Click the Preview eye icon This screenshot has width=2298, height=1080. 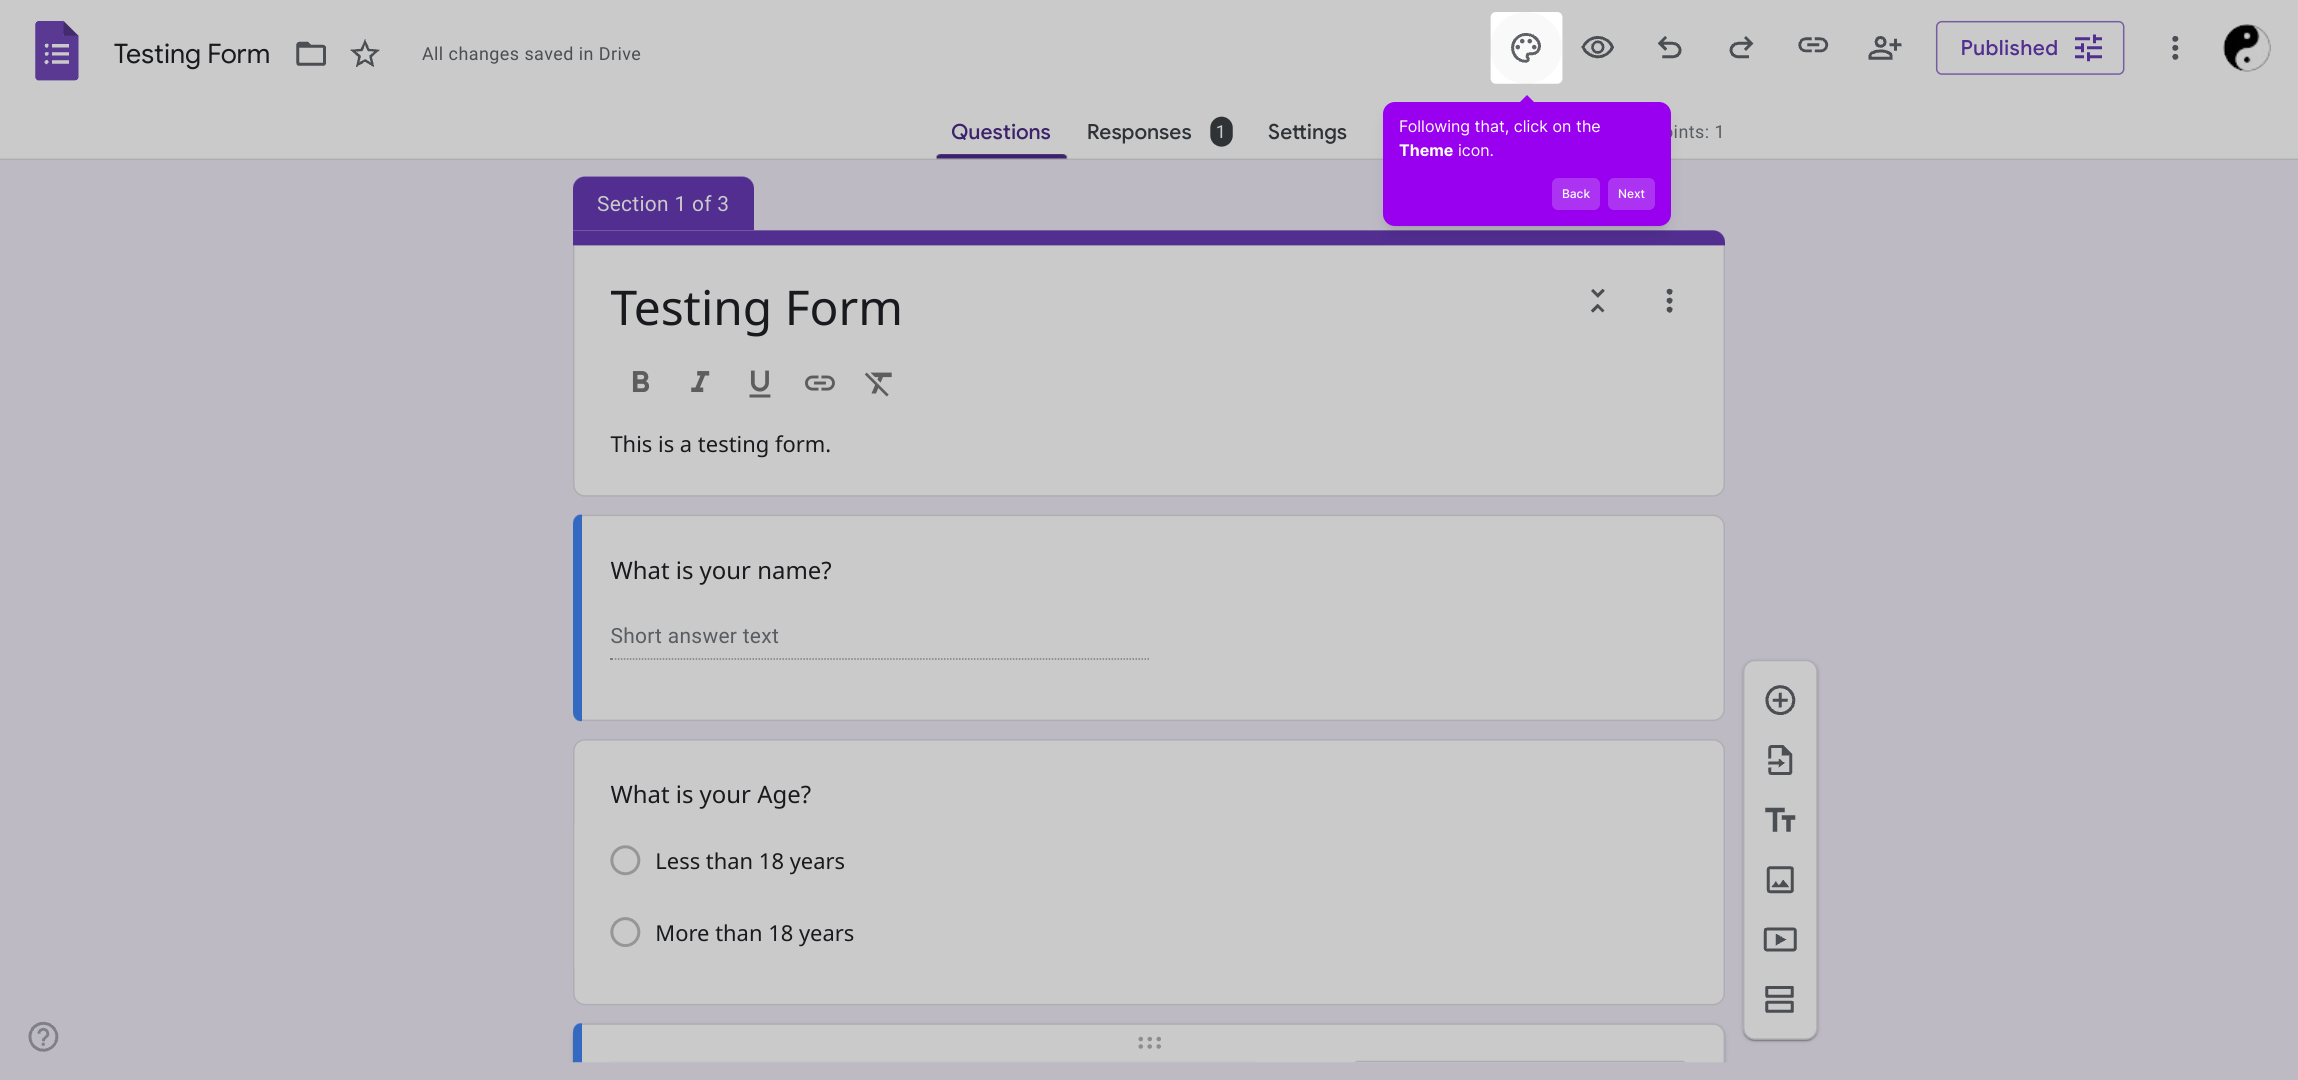click(1597, 48)
